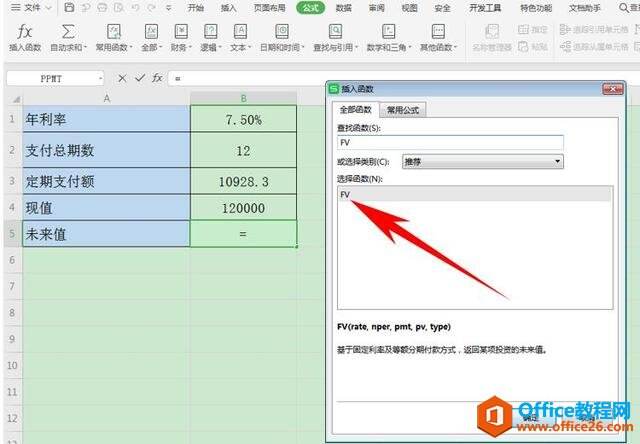Open the Logical (逻辑) functions icon
The width and height of the screenshot is (640, 444).
click(211, 31)
